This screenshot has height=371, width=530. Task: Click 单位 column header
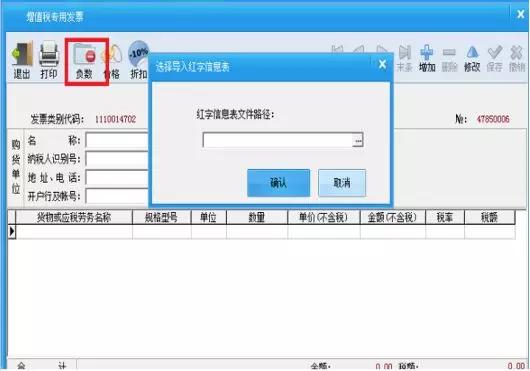(x=209, y=217)
